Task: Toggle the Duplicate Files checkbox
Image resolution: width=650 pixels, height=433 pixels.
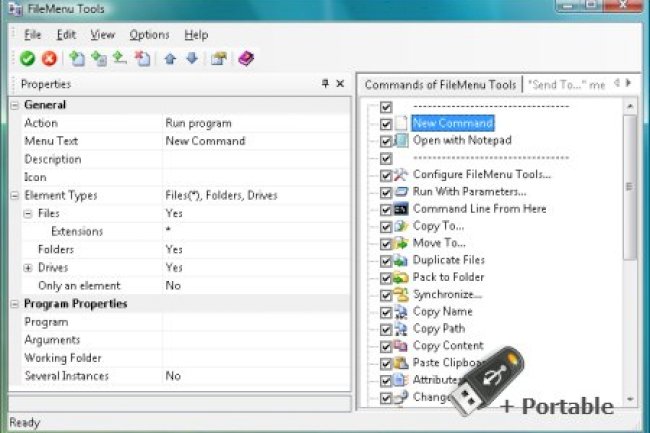Action: 386,261
